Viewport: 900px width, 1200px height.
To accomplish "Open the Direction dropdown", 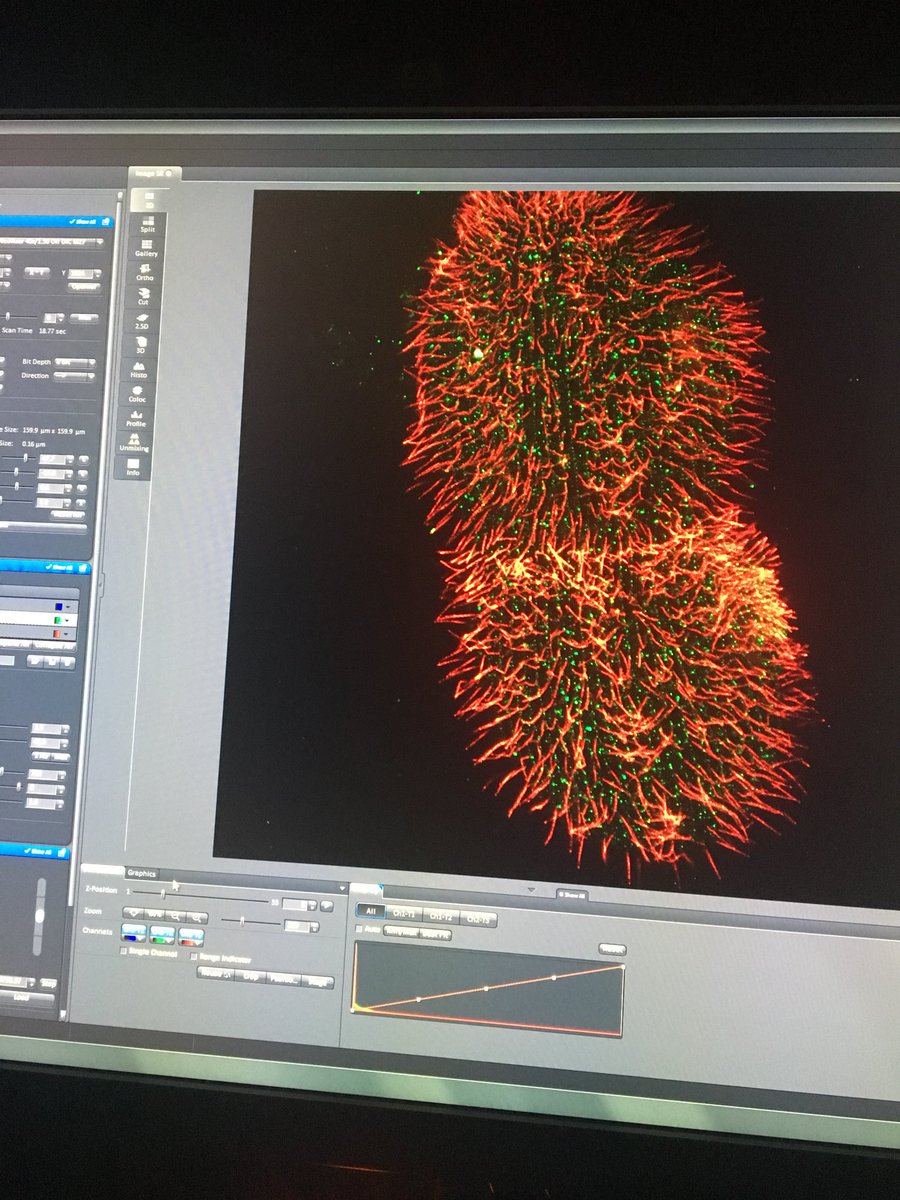I will point(75,376).
